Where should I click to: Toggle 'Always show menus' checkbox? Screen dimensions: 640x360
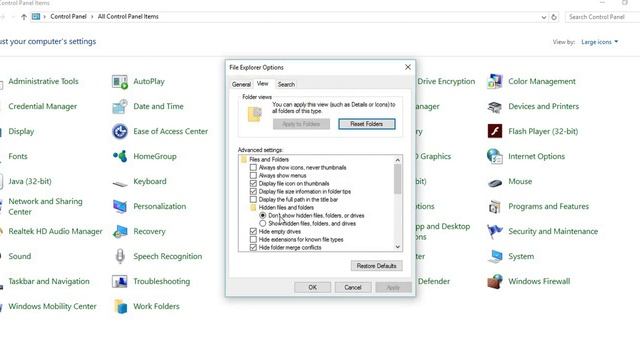point(253,176)
